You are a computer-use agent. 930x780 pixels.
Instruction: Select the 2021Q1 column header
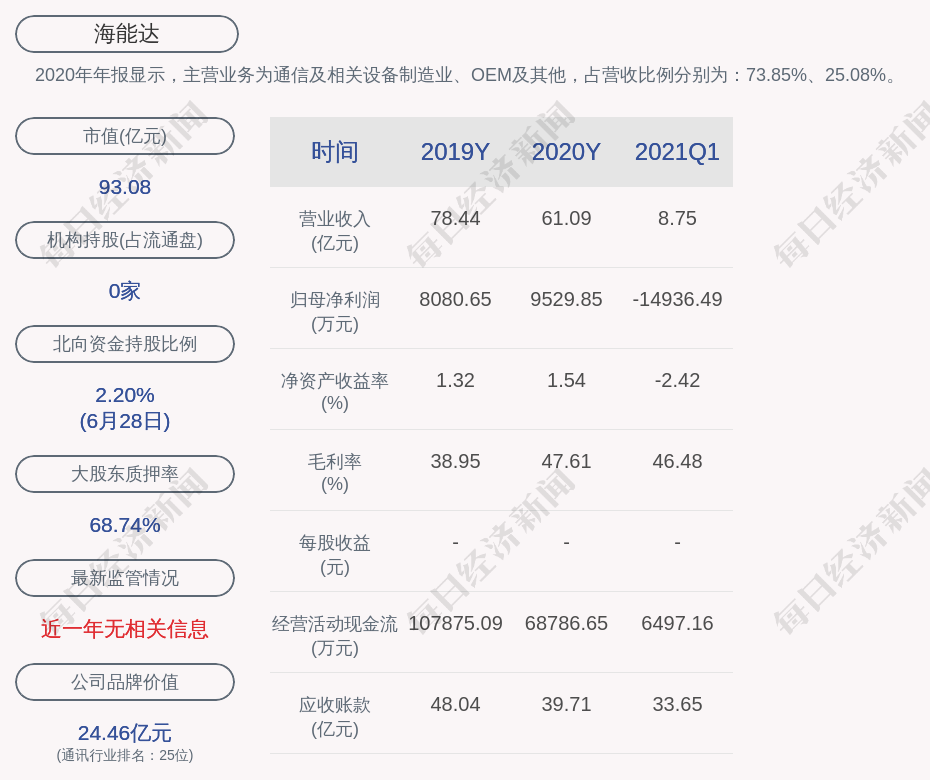677,152
